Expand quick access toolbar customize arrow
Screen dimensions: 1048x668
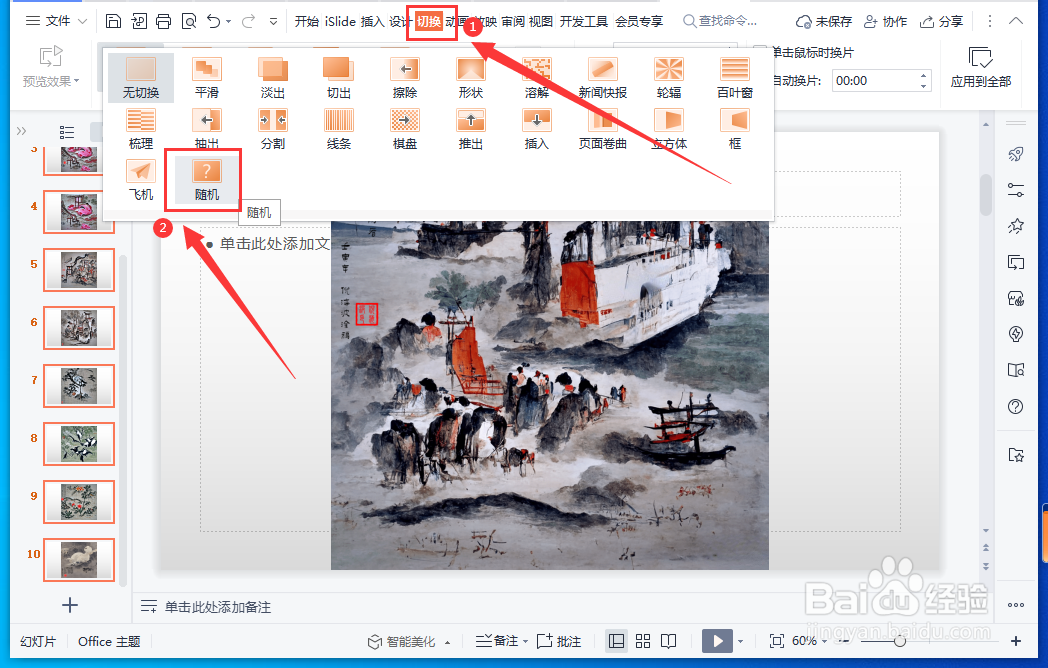[273, 21]
